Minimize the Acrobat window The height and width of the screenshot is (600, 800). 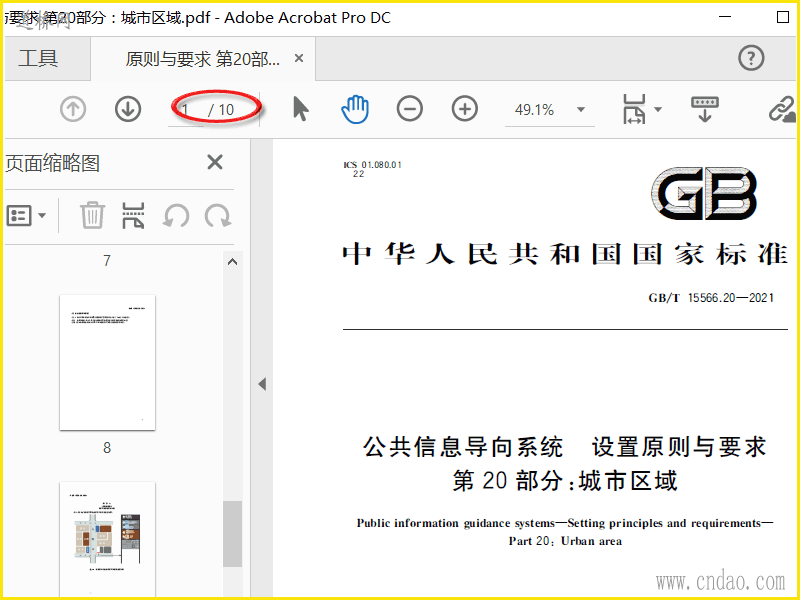[x=725, y=17]
